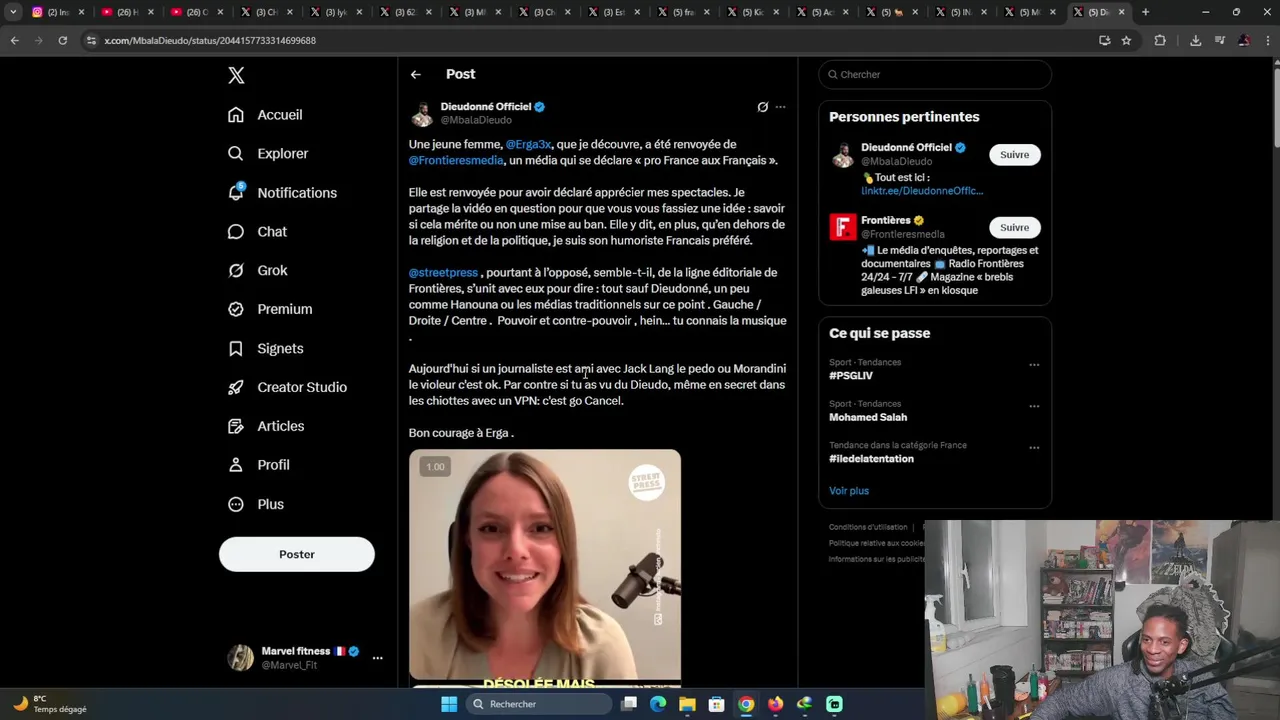
Task: Go back with the Post header arrow
Action: point(416,74)
